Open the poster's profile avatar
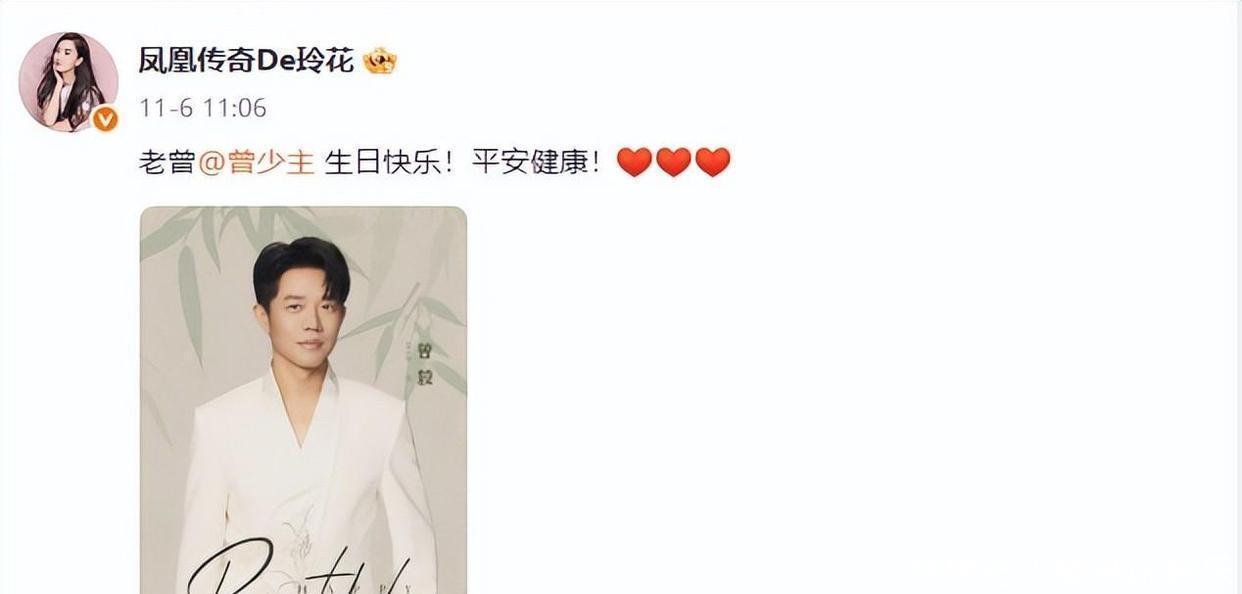The image size is (1242, 594). 68,82
